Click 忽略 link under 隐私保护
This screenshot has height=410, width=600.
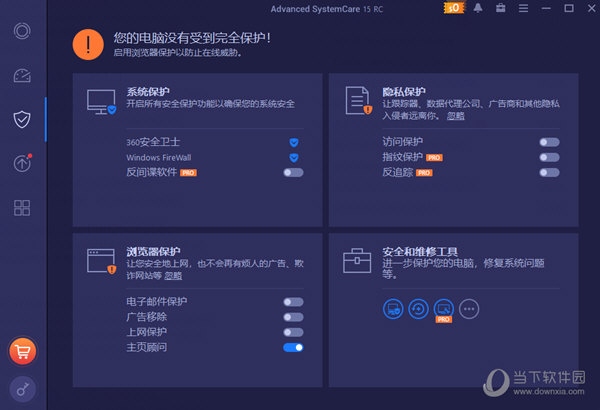(x=455, y=116)
